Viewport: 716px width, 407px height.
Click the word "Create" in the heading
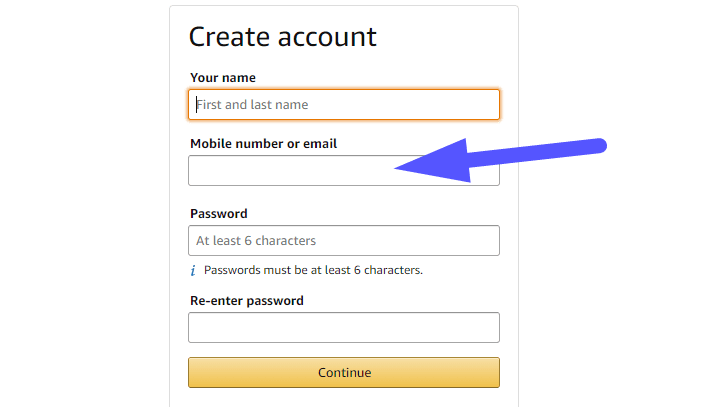click(229, 37)
